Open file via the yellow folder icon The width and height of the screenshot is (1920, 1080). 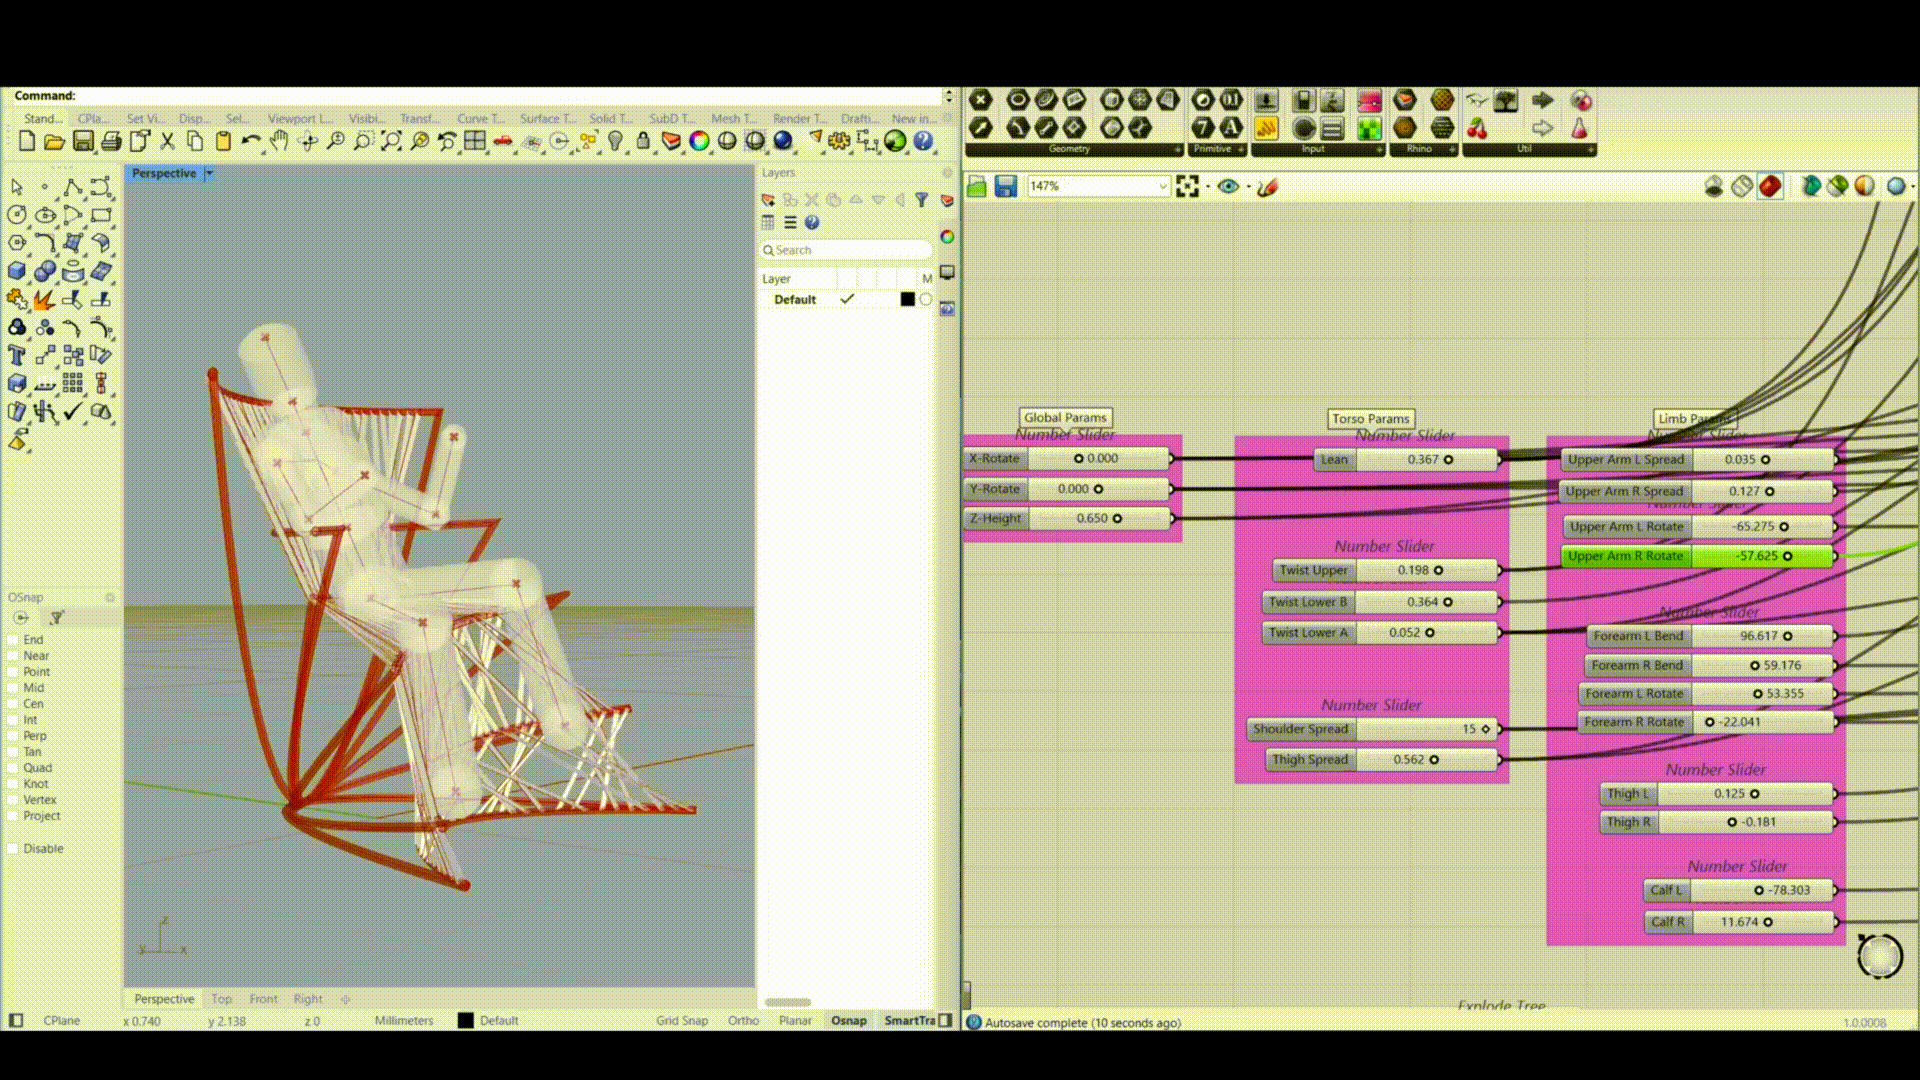click(x=55, y=141)
